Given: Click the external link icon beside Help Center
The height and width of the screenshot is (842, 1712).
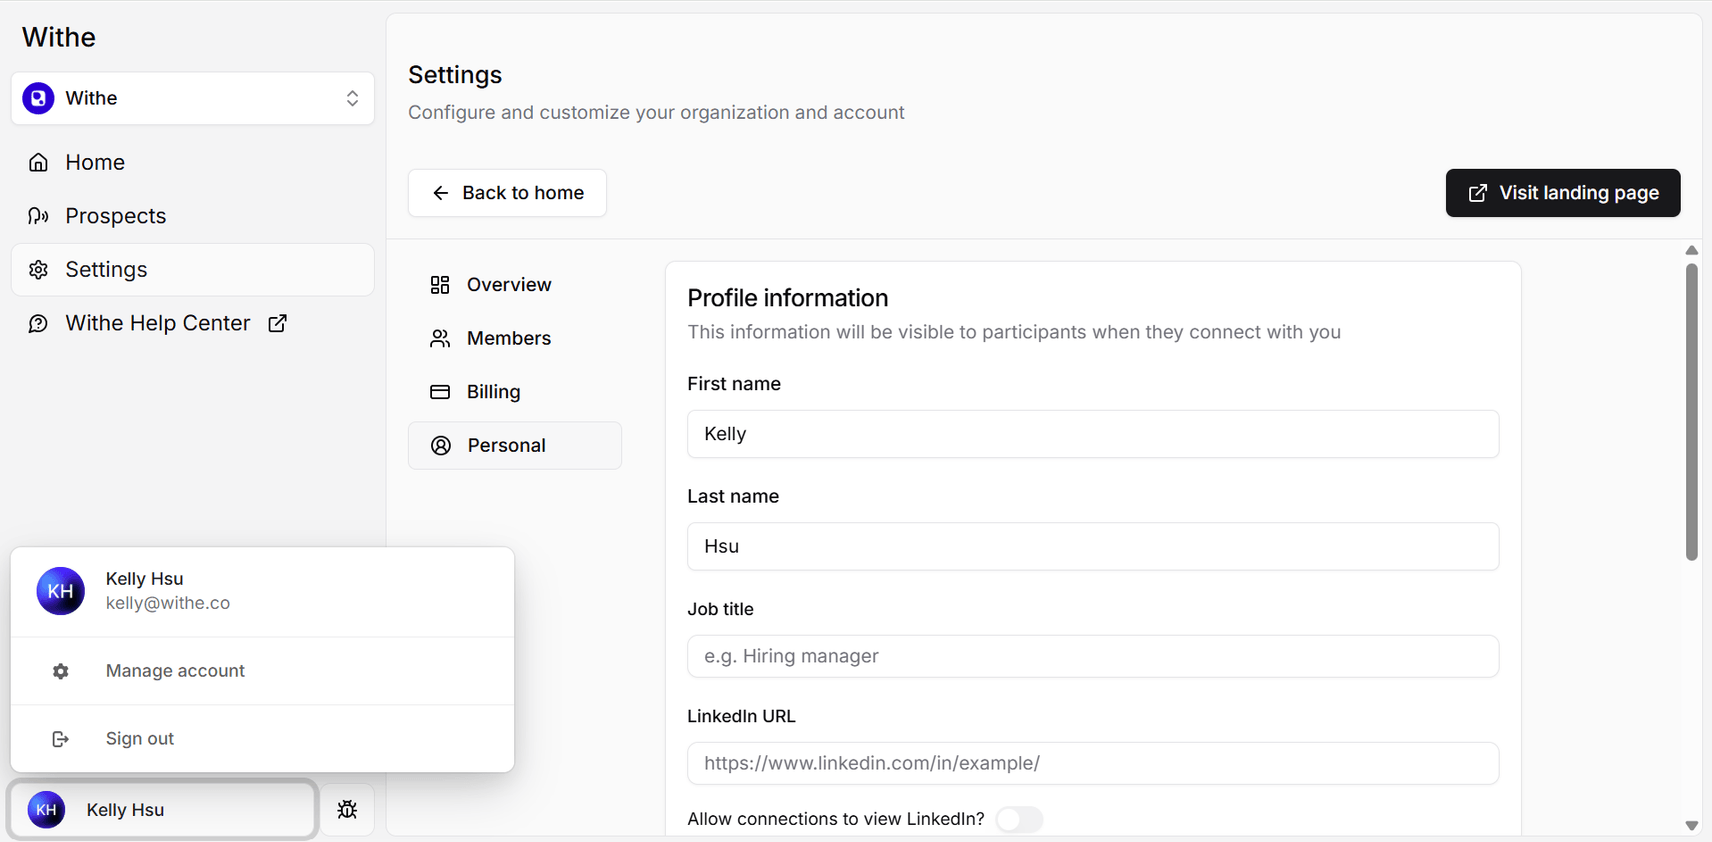Looking at the screenshot, I should [x=277, y=323].
